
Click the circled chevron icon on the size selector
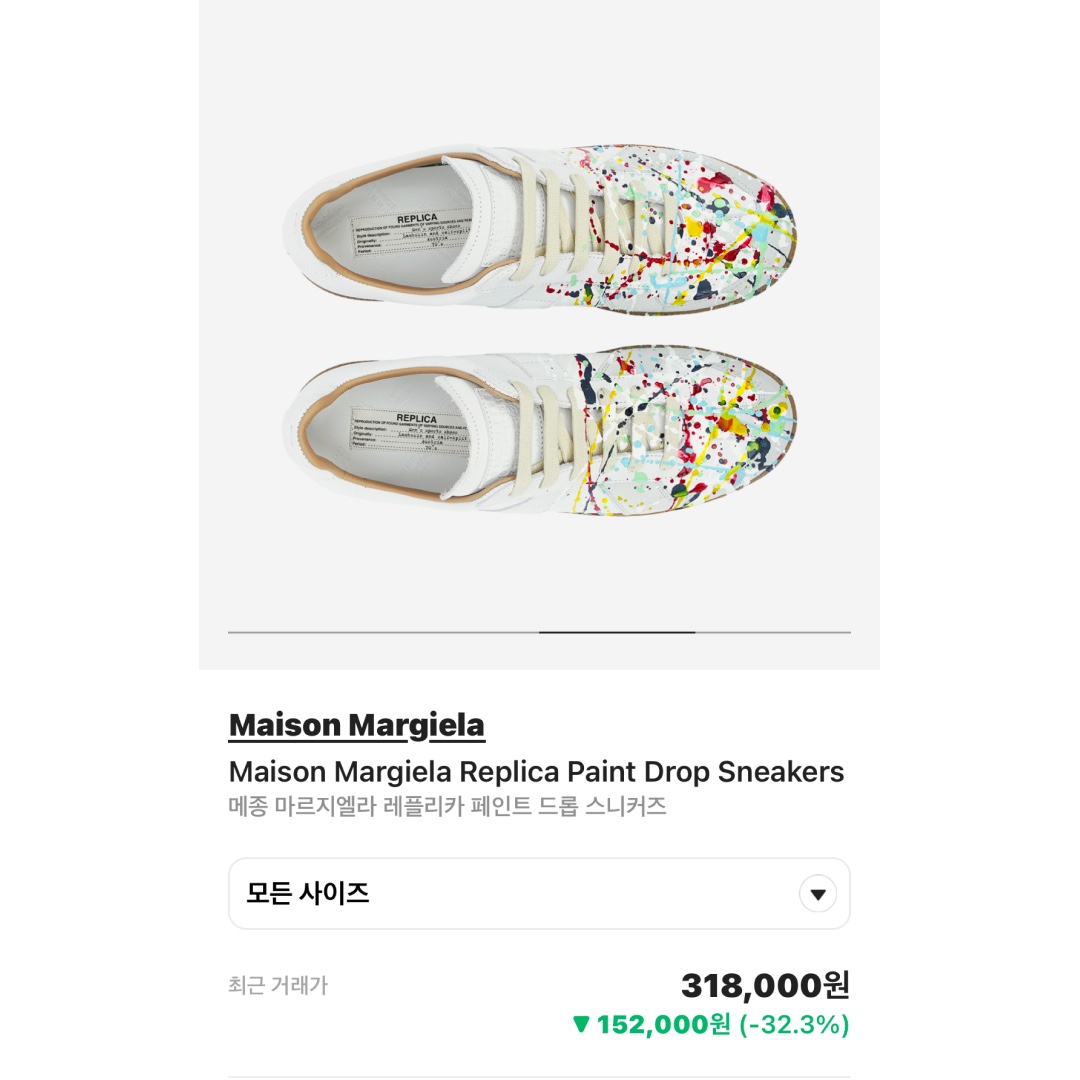[818, 894]
